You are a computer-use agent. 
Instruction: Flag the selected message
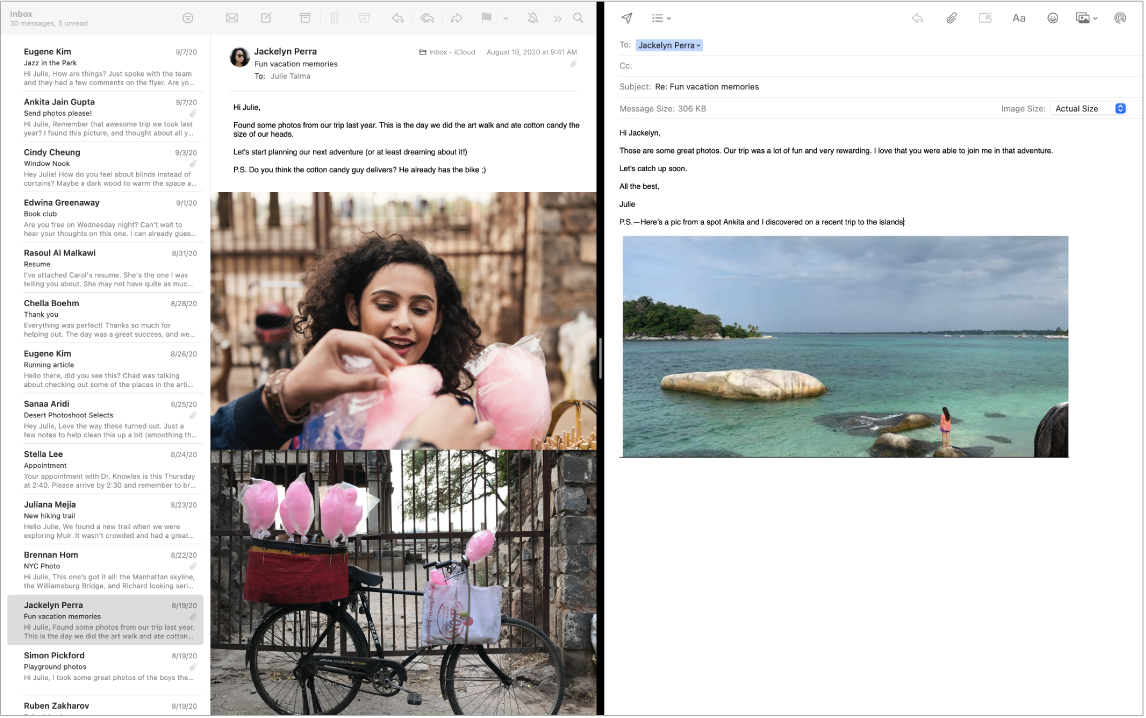(486, 17)
